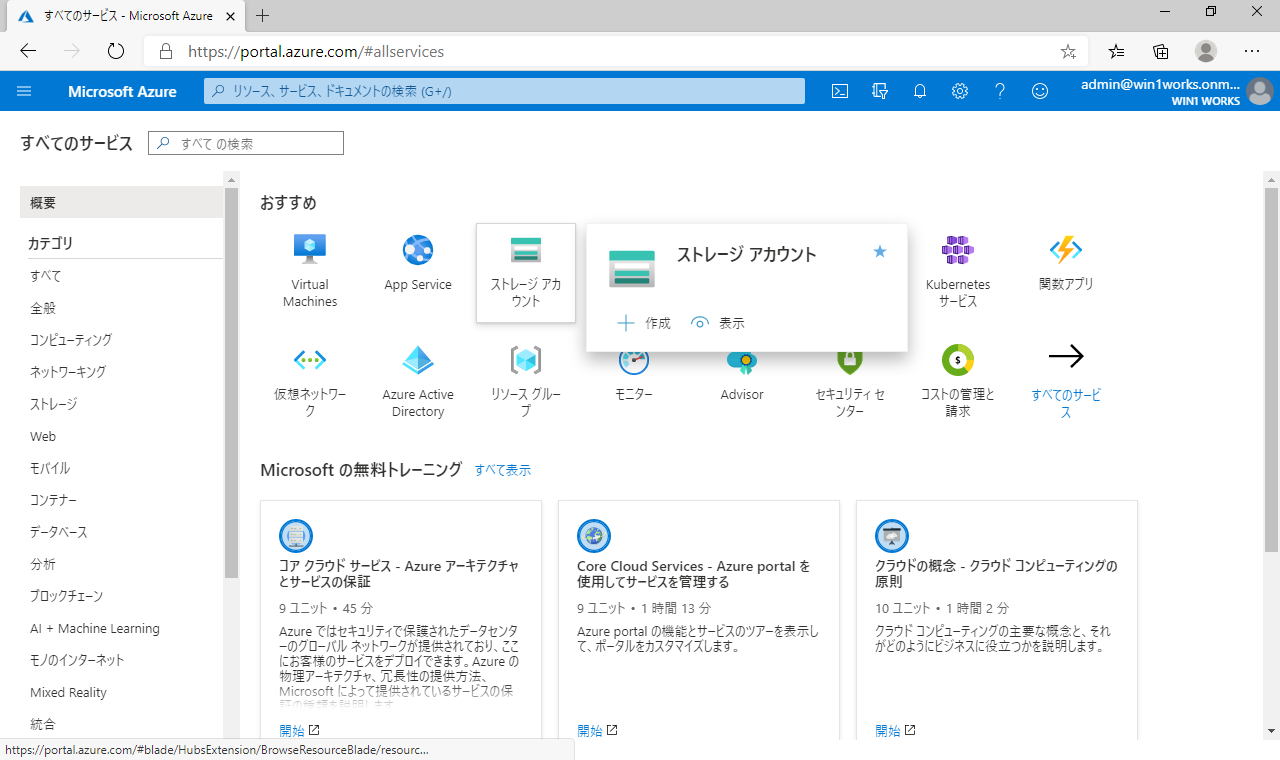
Task: Click 表示 in the storage account popup
Action: click(718, 323)
